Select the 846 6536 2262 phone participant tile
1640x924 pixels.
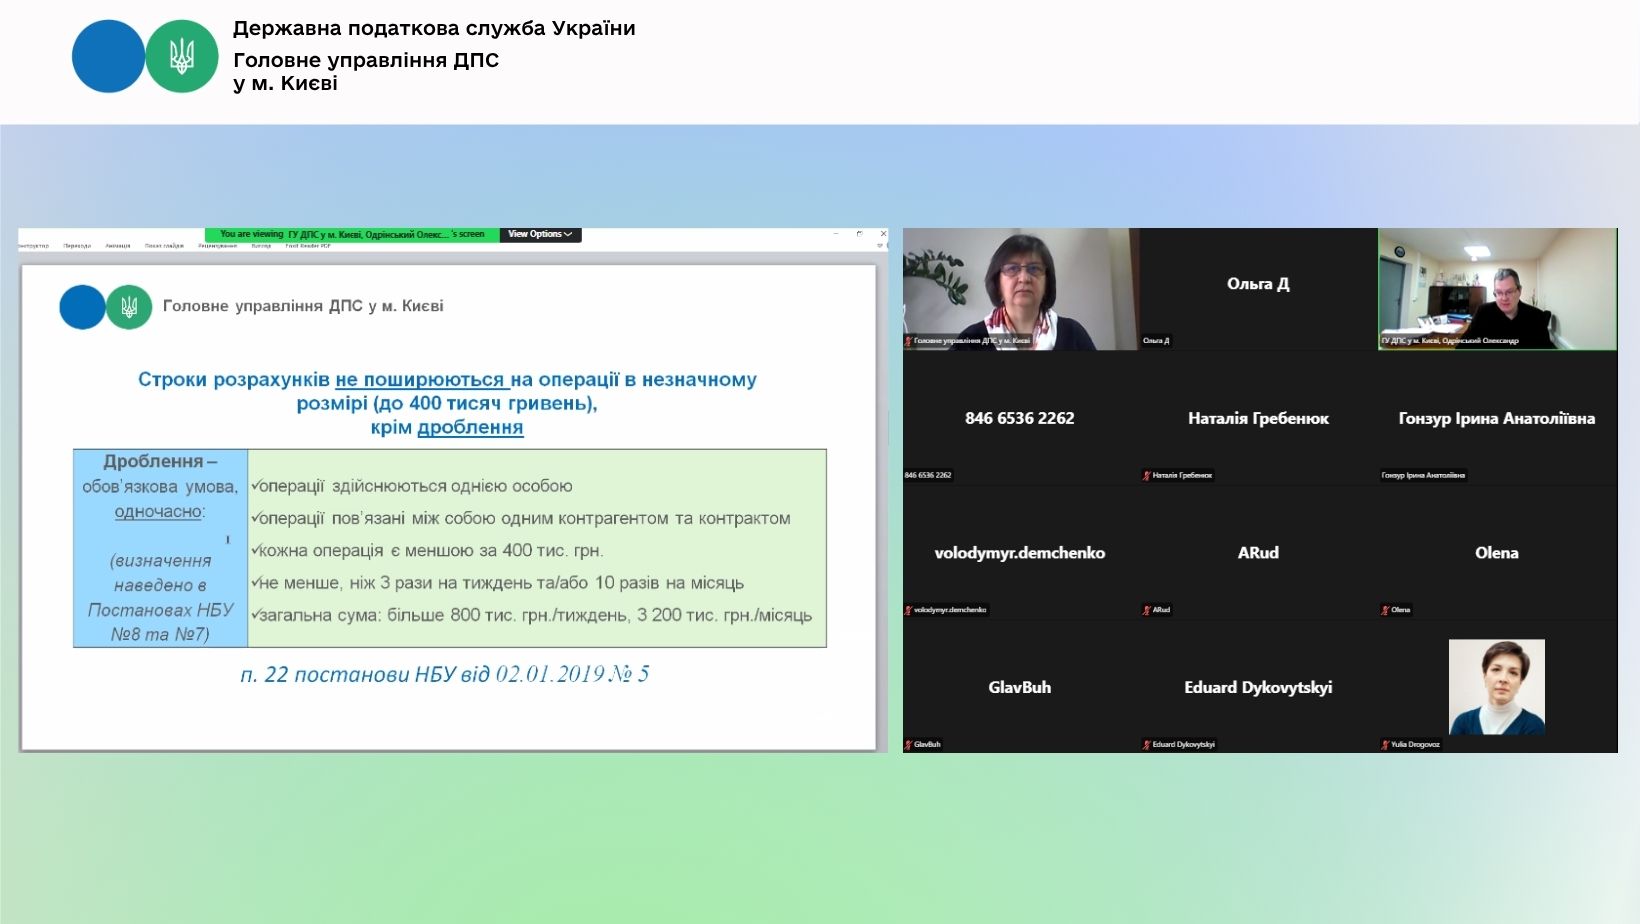[x=1019, y=419]
